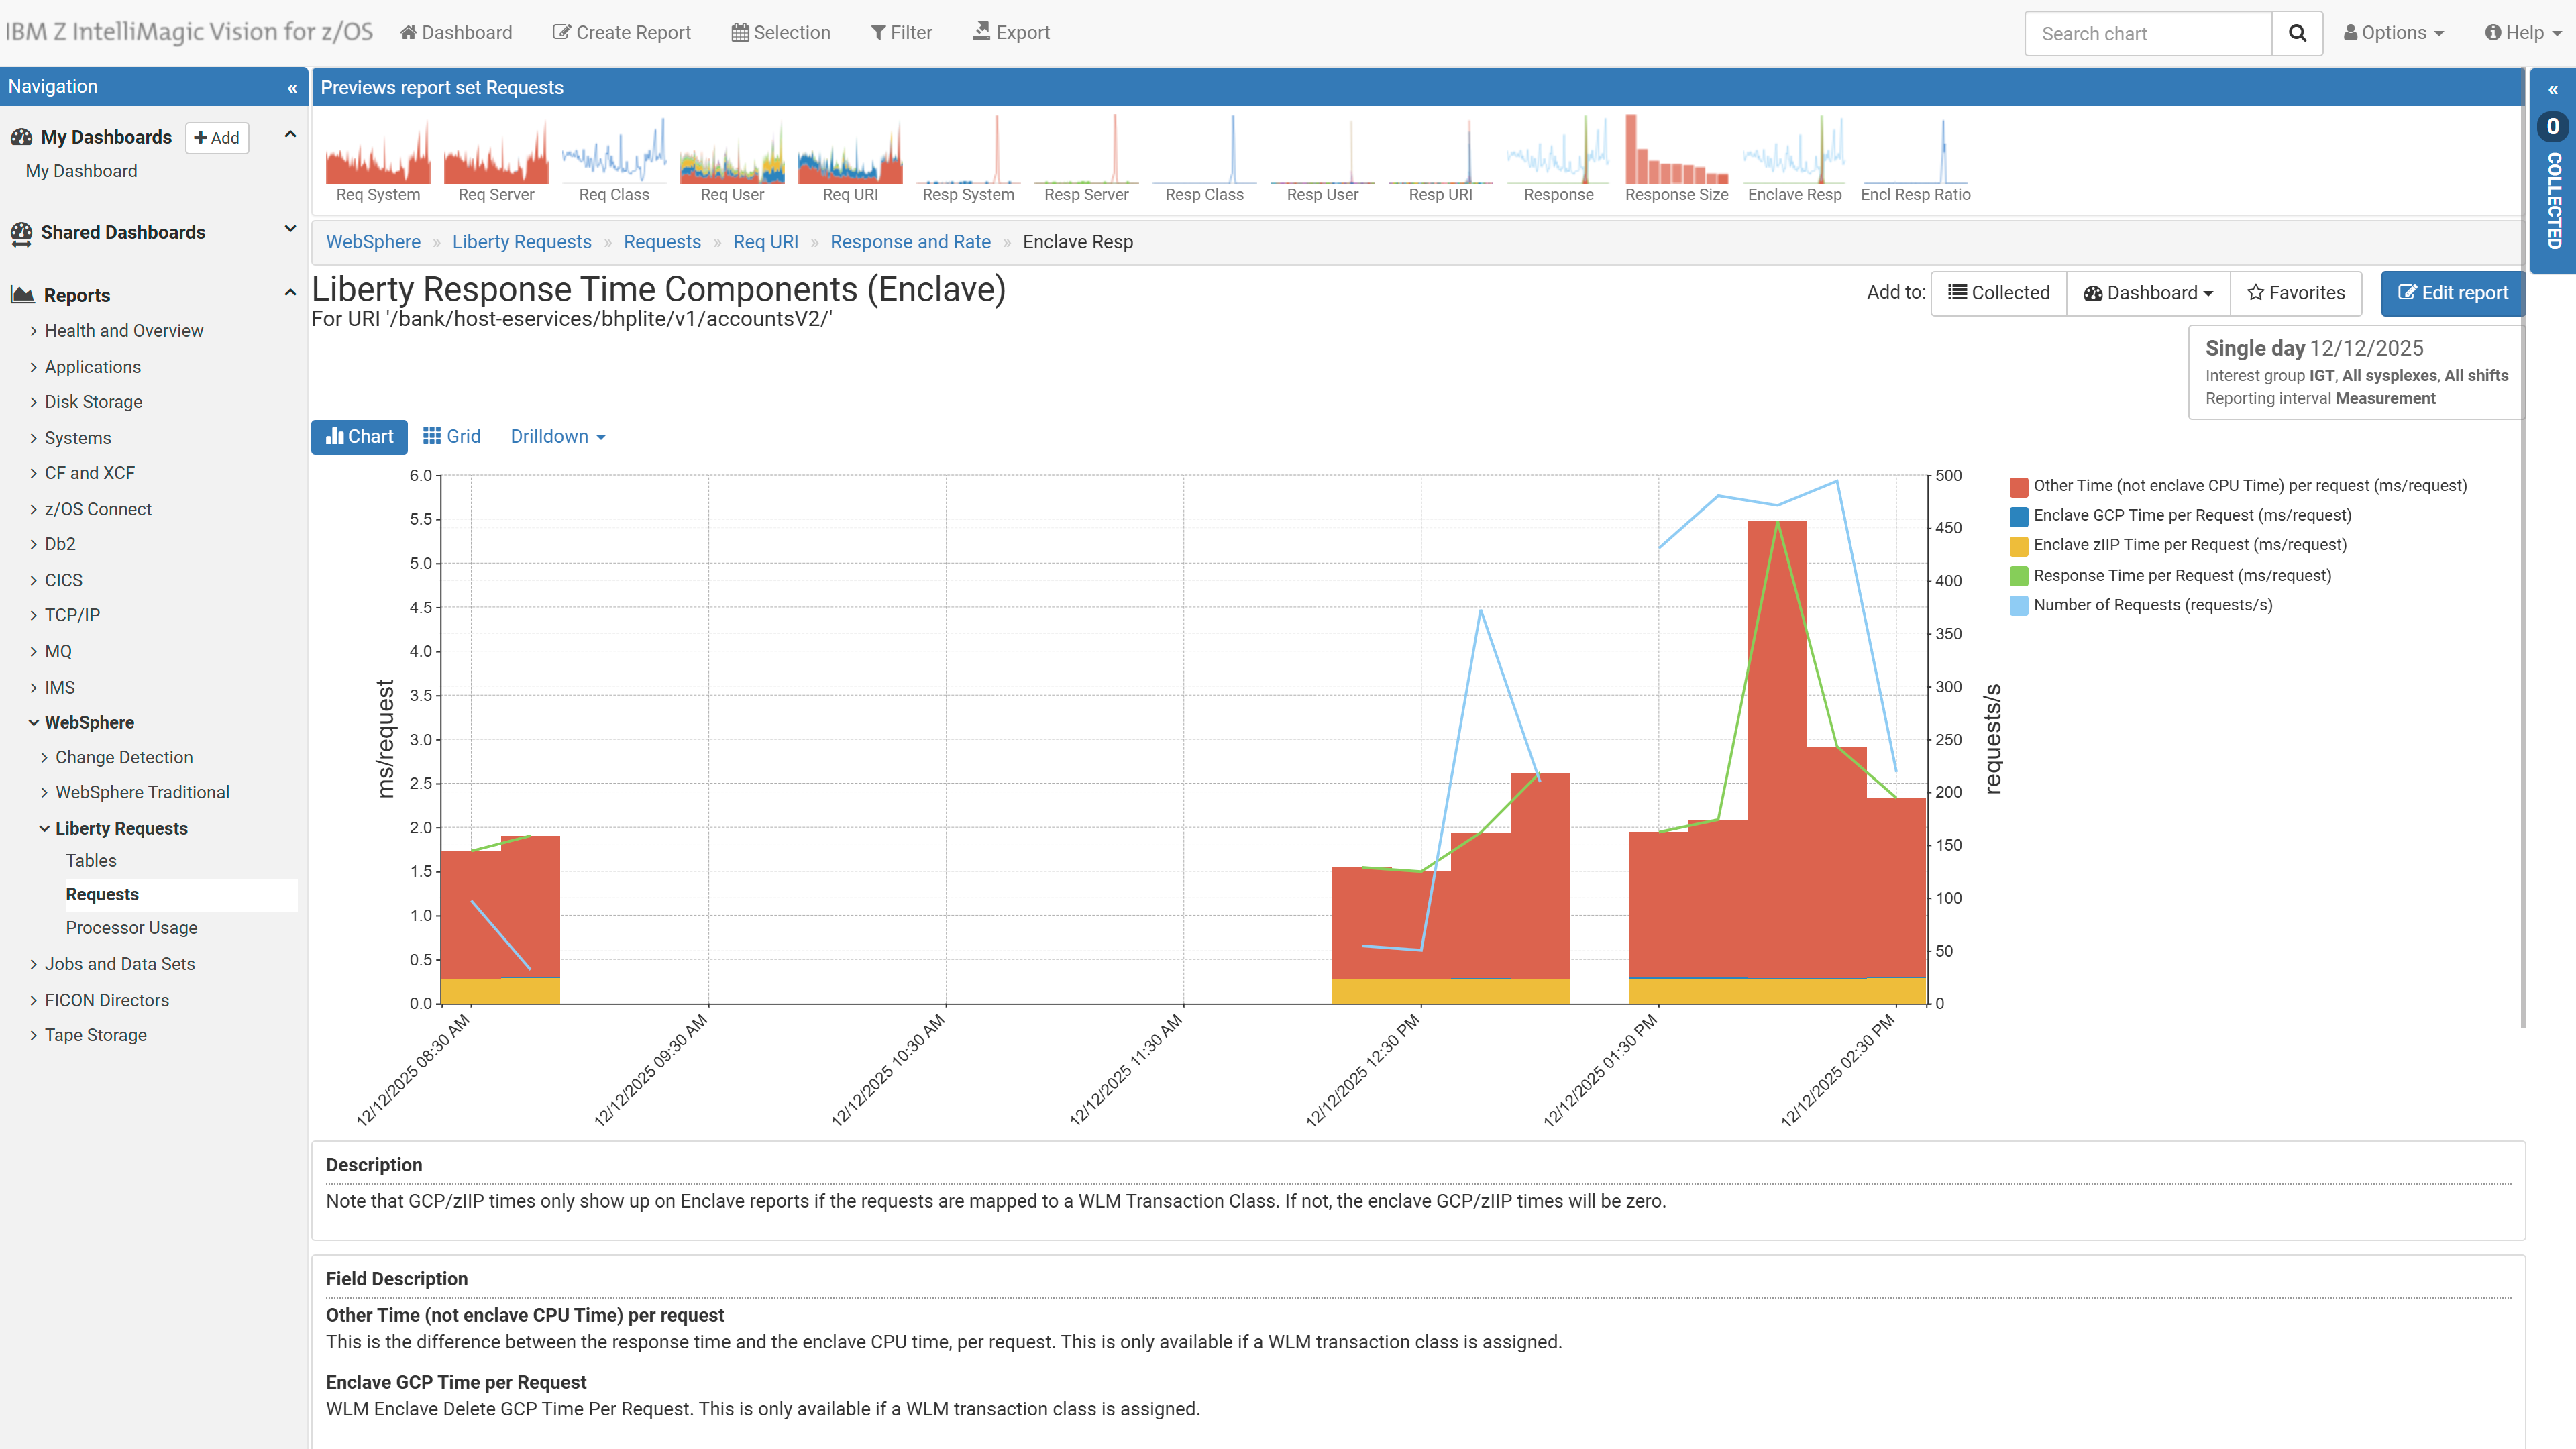
Task: Expand the Shared Dashboards section
Action: point(290,230)
